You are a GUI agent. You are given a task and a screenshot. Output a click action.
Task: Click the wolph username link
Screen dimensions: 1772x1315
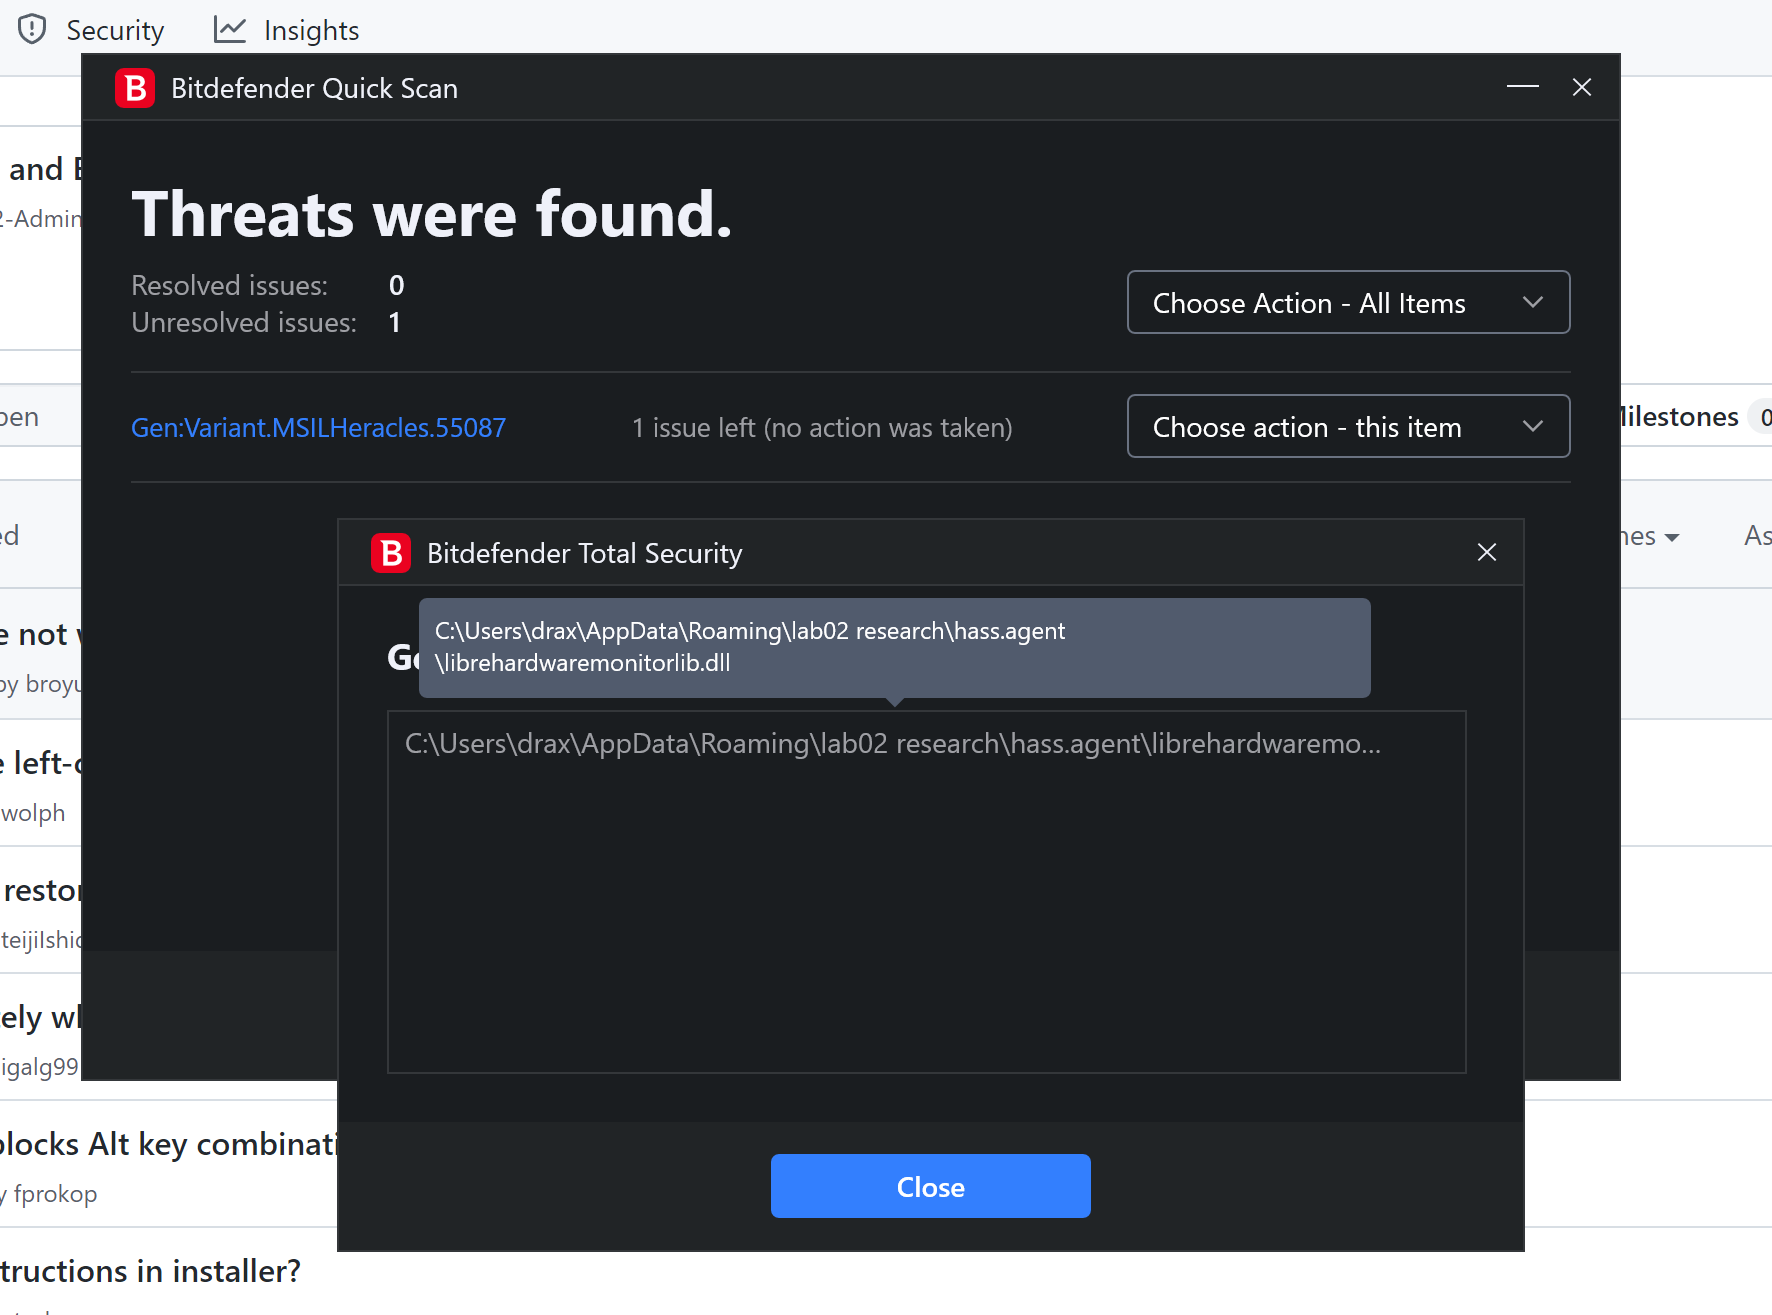pos(34,812)
